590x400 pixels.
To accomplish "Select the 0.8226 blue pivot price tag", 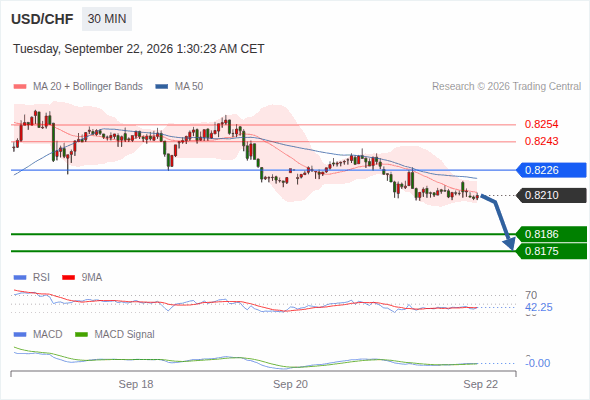I will click(x=551, y=170).
